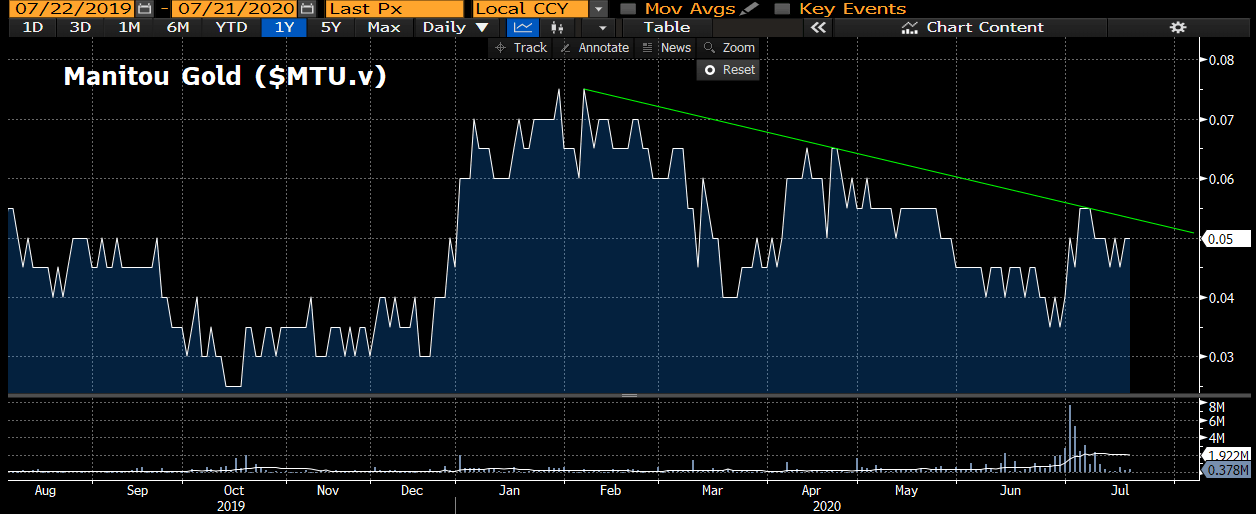Click the Local CCY currency field
Image resolution: width=1256 pixels, height=514 pixels.
coord(531,9)
